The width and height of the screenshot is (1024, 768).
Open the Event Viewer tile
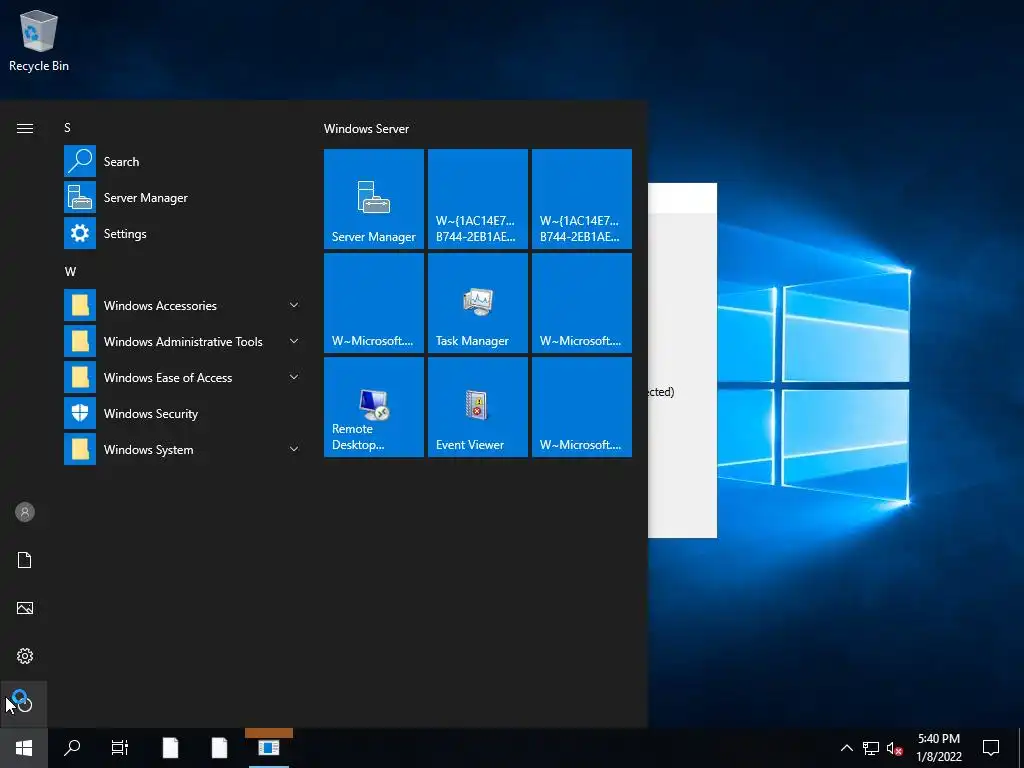477,406
